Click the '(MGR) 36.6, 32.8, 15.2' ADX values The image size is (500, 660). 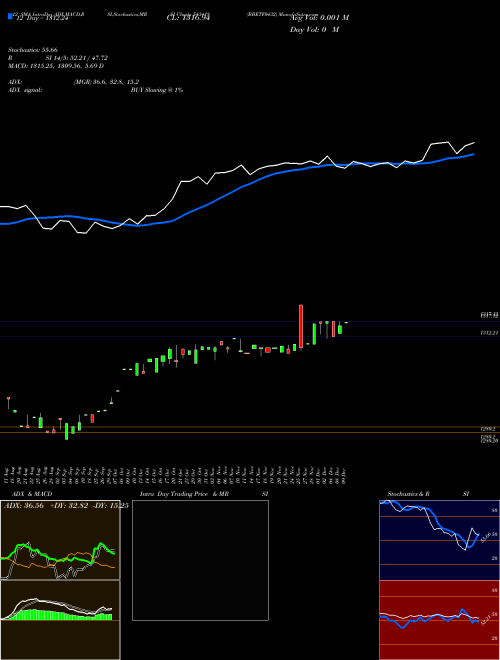[x=106, y=82]
